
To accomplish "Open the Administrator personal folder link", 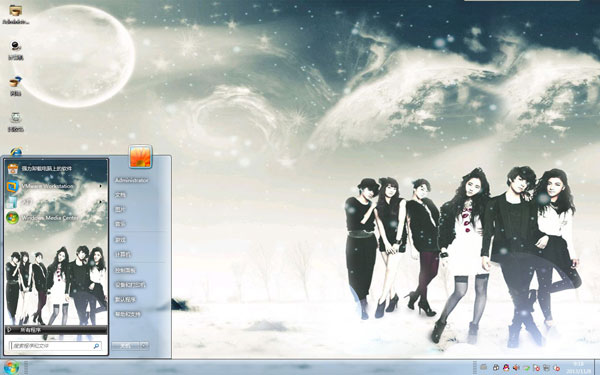I will [x=132, y=180].
